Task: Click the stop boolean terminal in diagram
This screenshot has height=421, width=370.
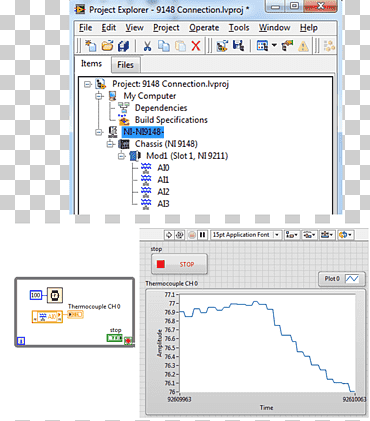Action: (x=114, y=338)
